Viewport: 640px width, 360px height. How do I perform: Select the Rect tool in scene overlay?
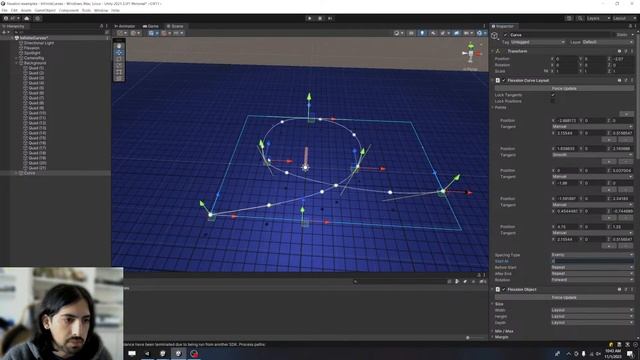click(119, 72)
